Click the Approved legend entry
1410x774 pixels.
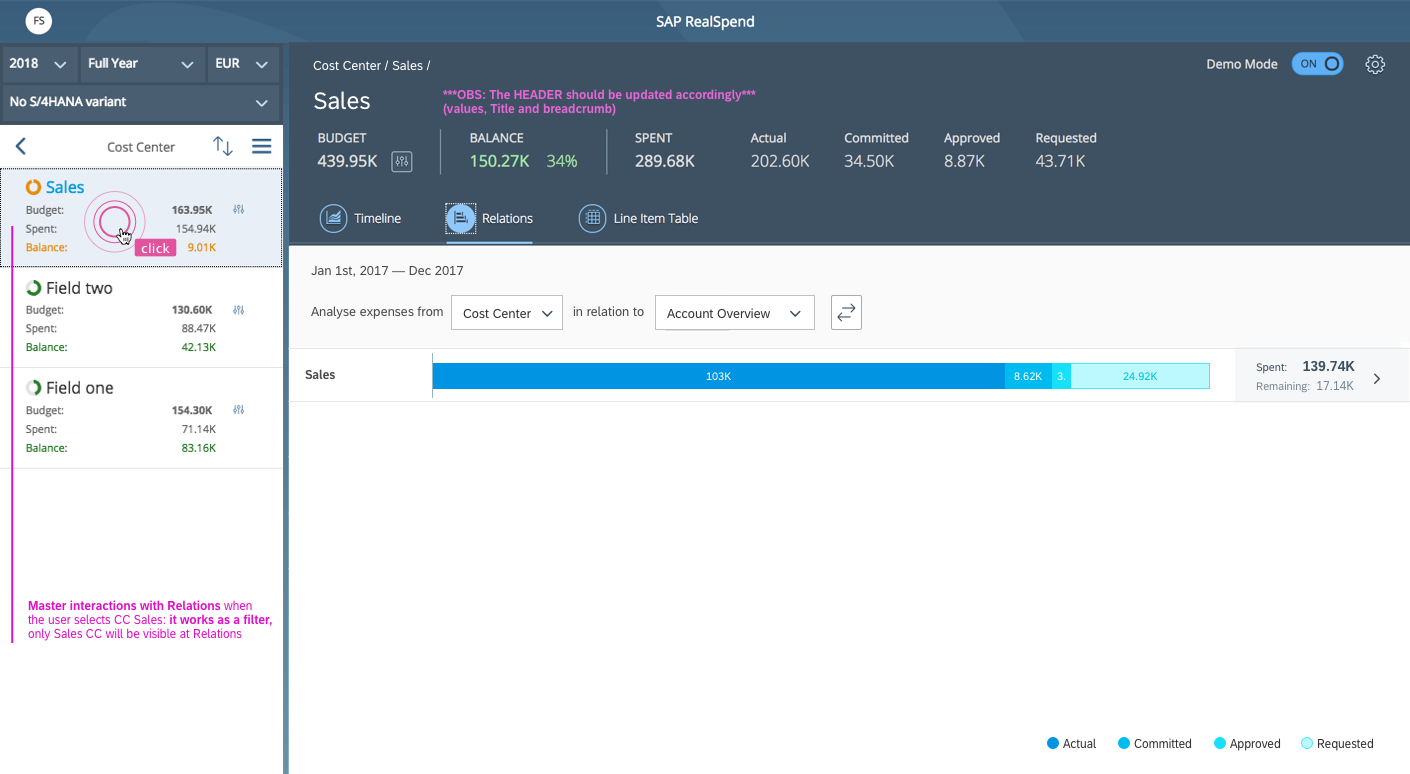pos(1247,744)
